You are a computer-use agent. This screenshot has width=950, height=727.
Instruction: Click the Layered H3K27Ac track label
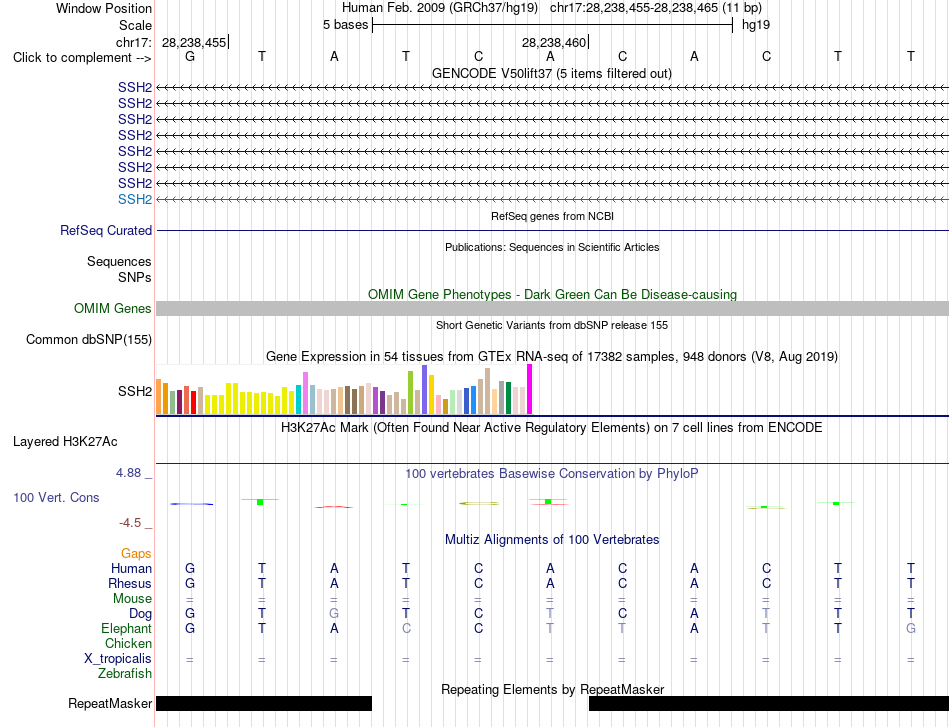click(65, 442)
